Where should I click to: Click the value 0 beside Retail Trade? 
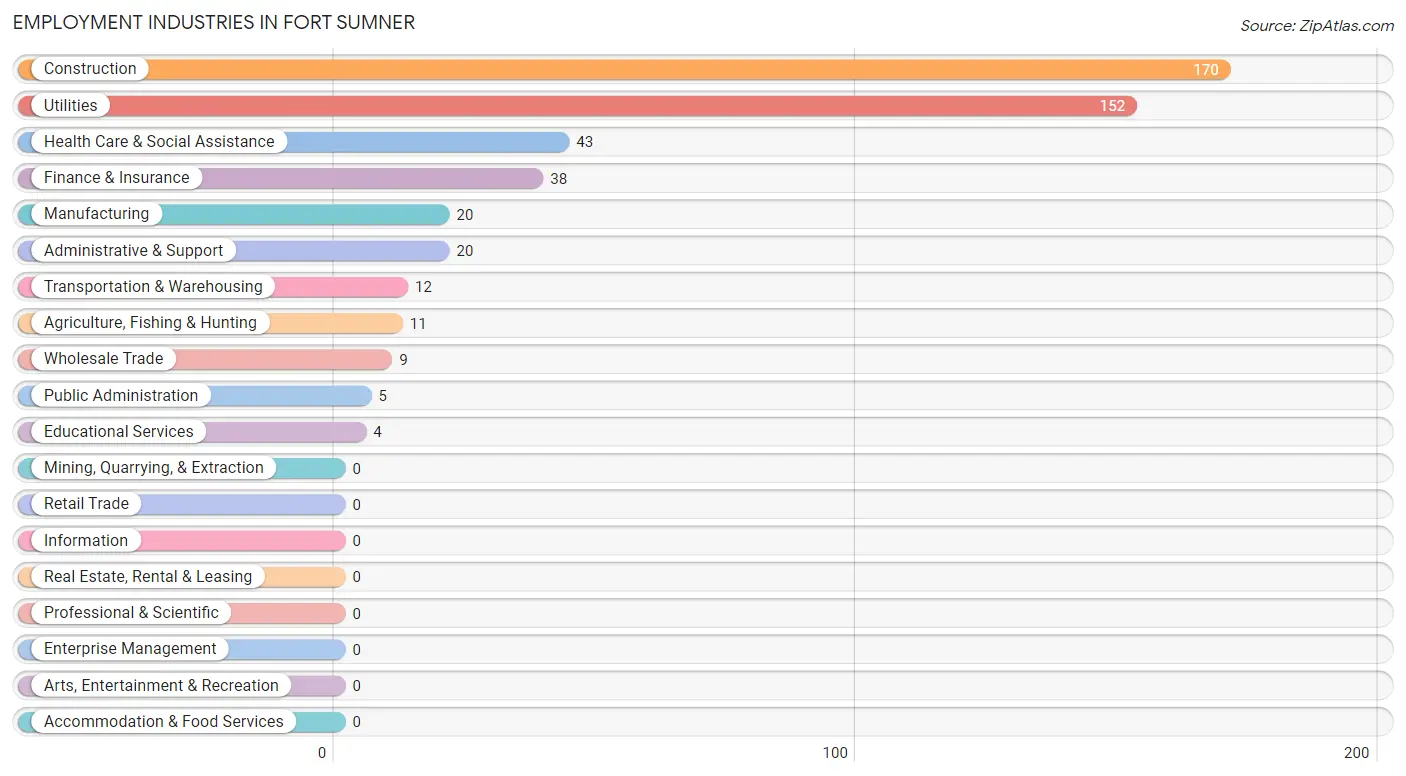pyautogui.click(x=356, y=504)
